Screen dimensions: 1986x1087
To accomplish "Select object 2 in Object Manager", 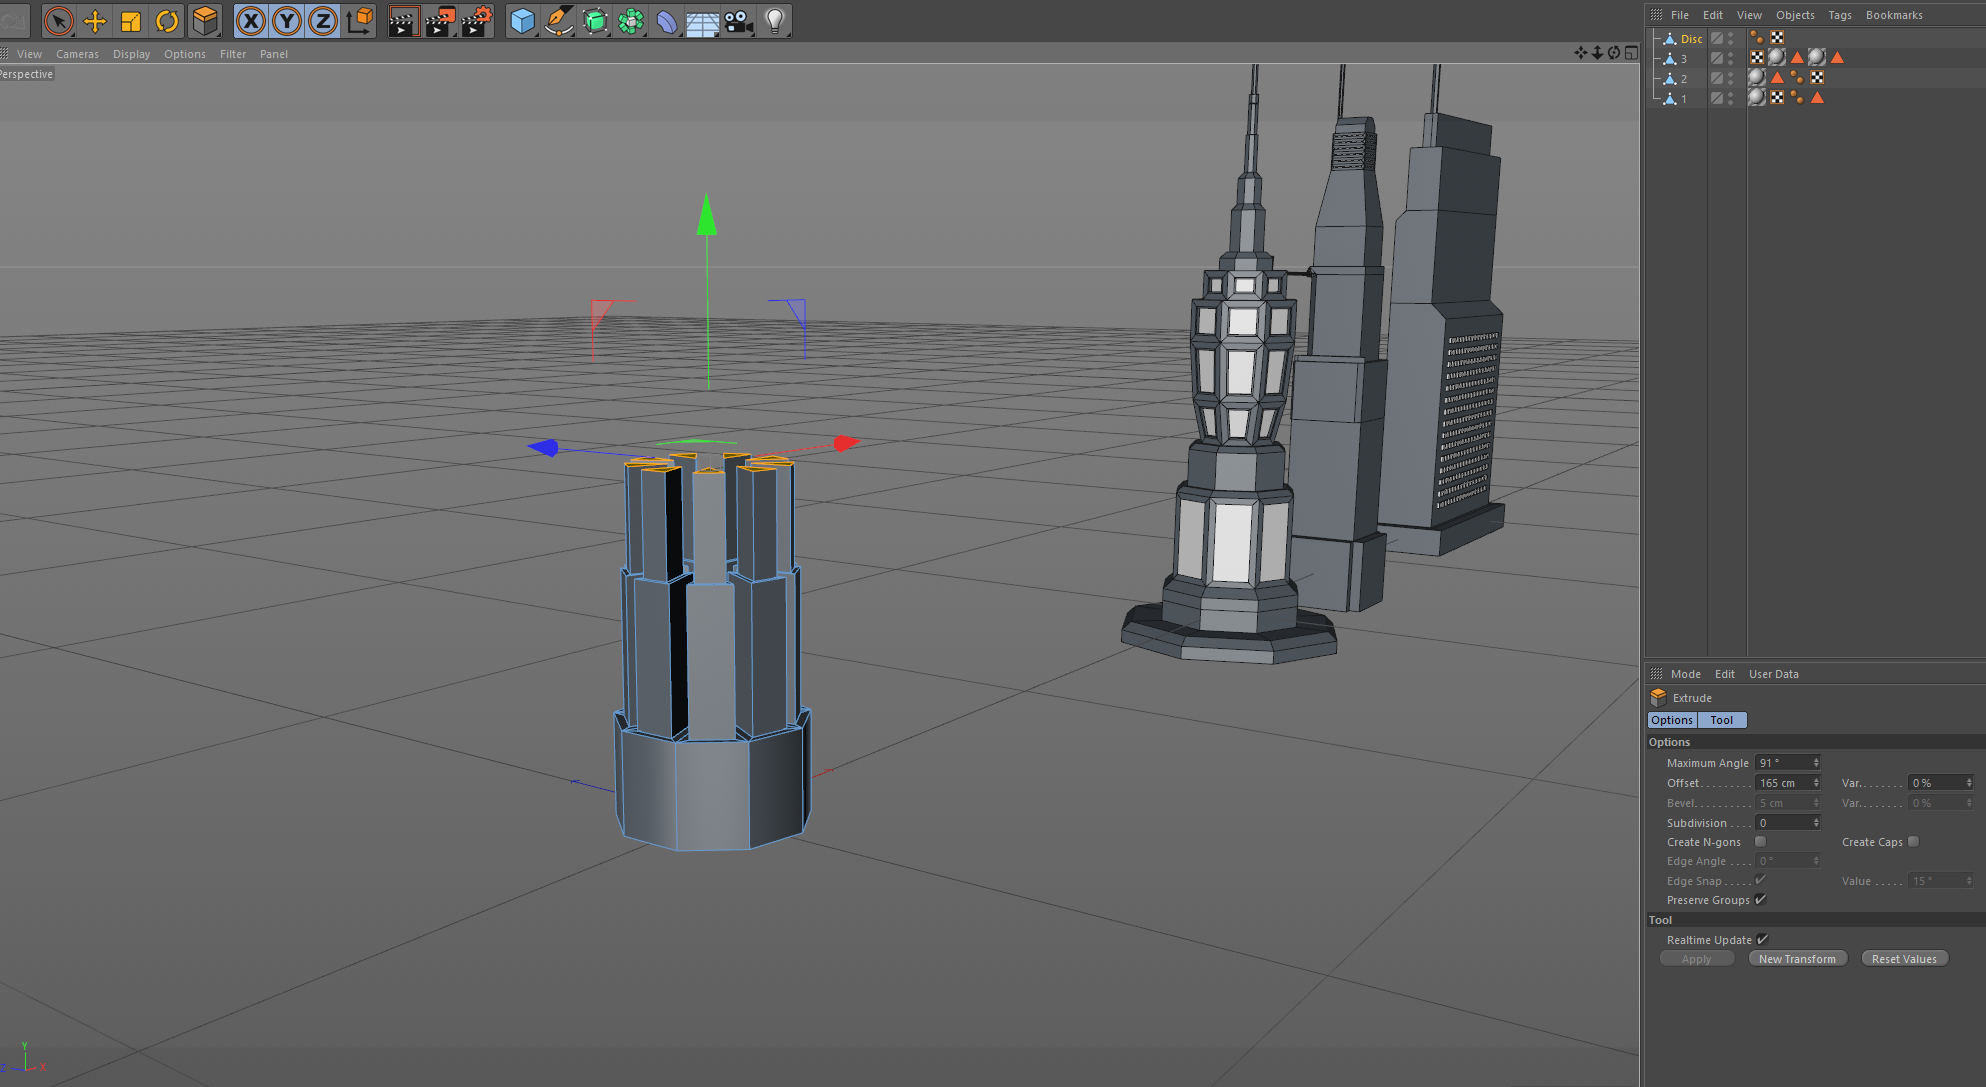I will [1683, 79].
